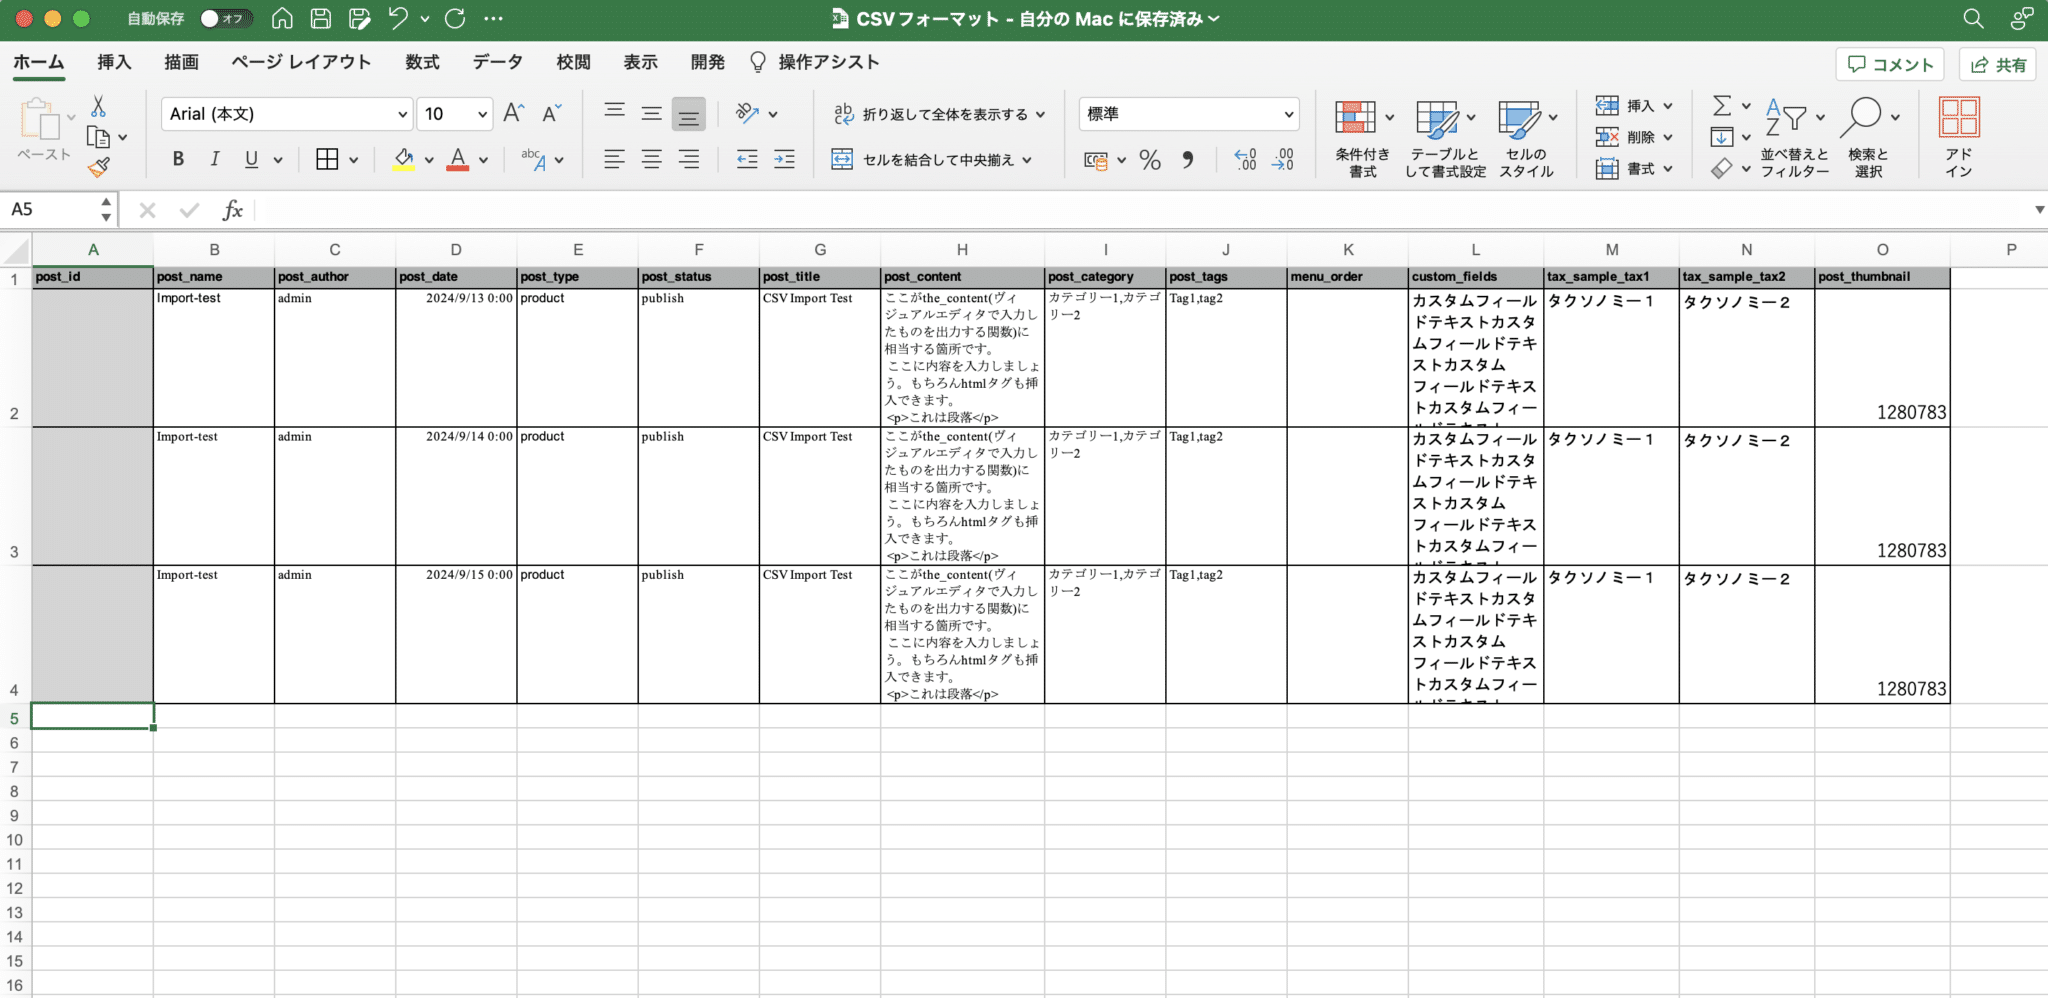Screen dimensions: 2048x998
Task: Apply italic formatting
Action: (215, 158)
